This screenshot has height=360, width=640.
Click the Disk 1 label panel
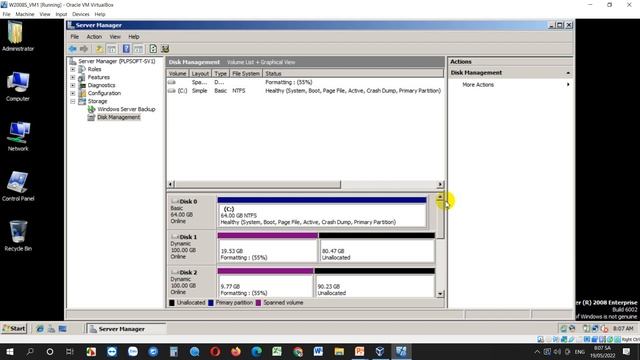click(x=191, y=247)
